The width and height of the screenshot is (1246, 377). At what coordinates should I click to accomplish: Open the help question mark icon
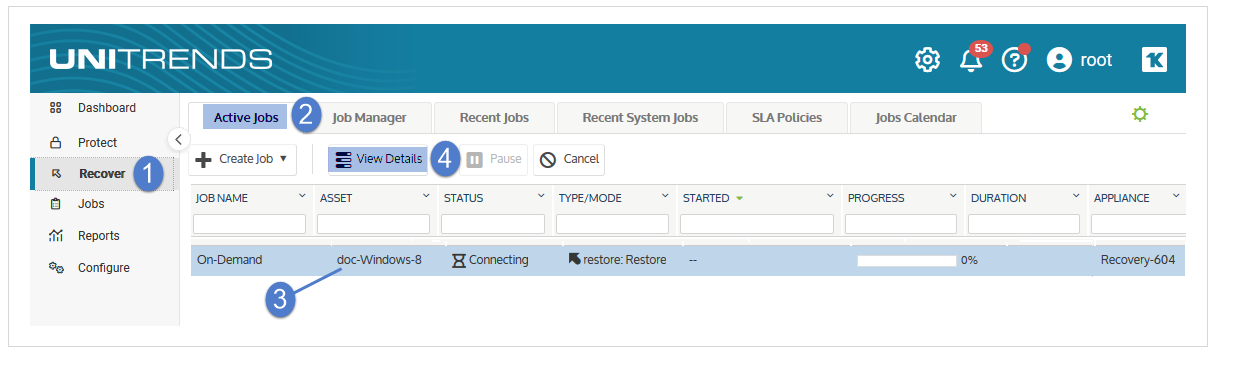[x=1015, y=59]
